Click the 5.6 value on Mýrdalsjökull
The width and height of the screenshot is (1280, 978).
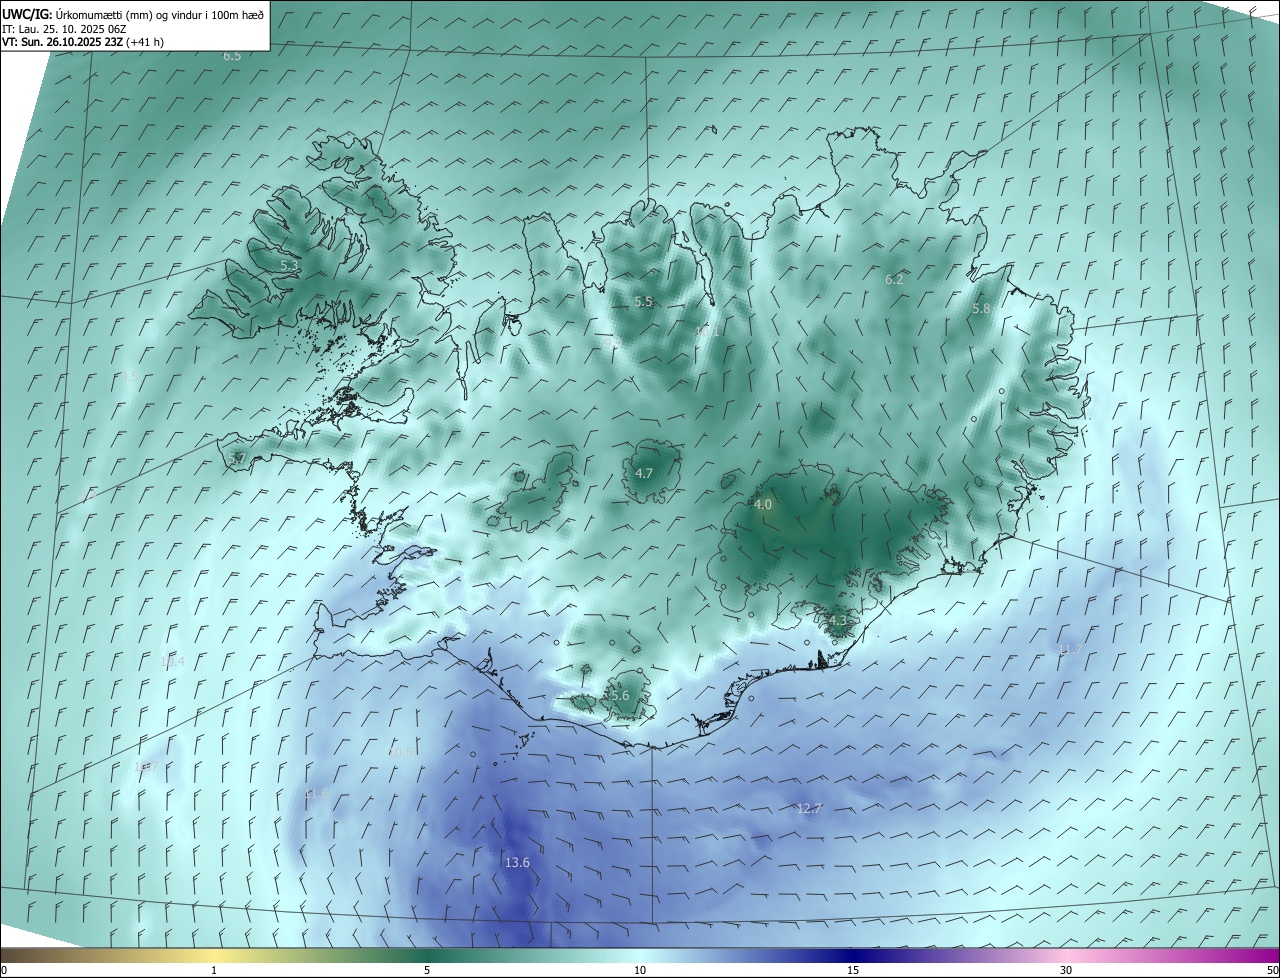tap(619, 696)
